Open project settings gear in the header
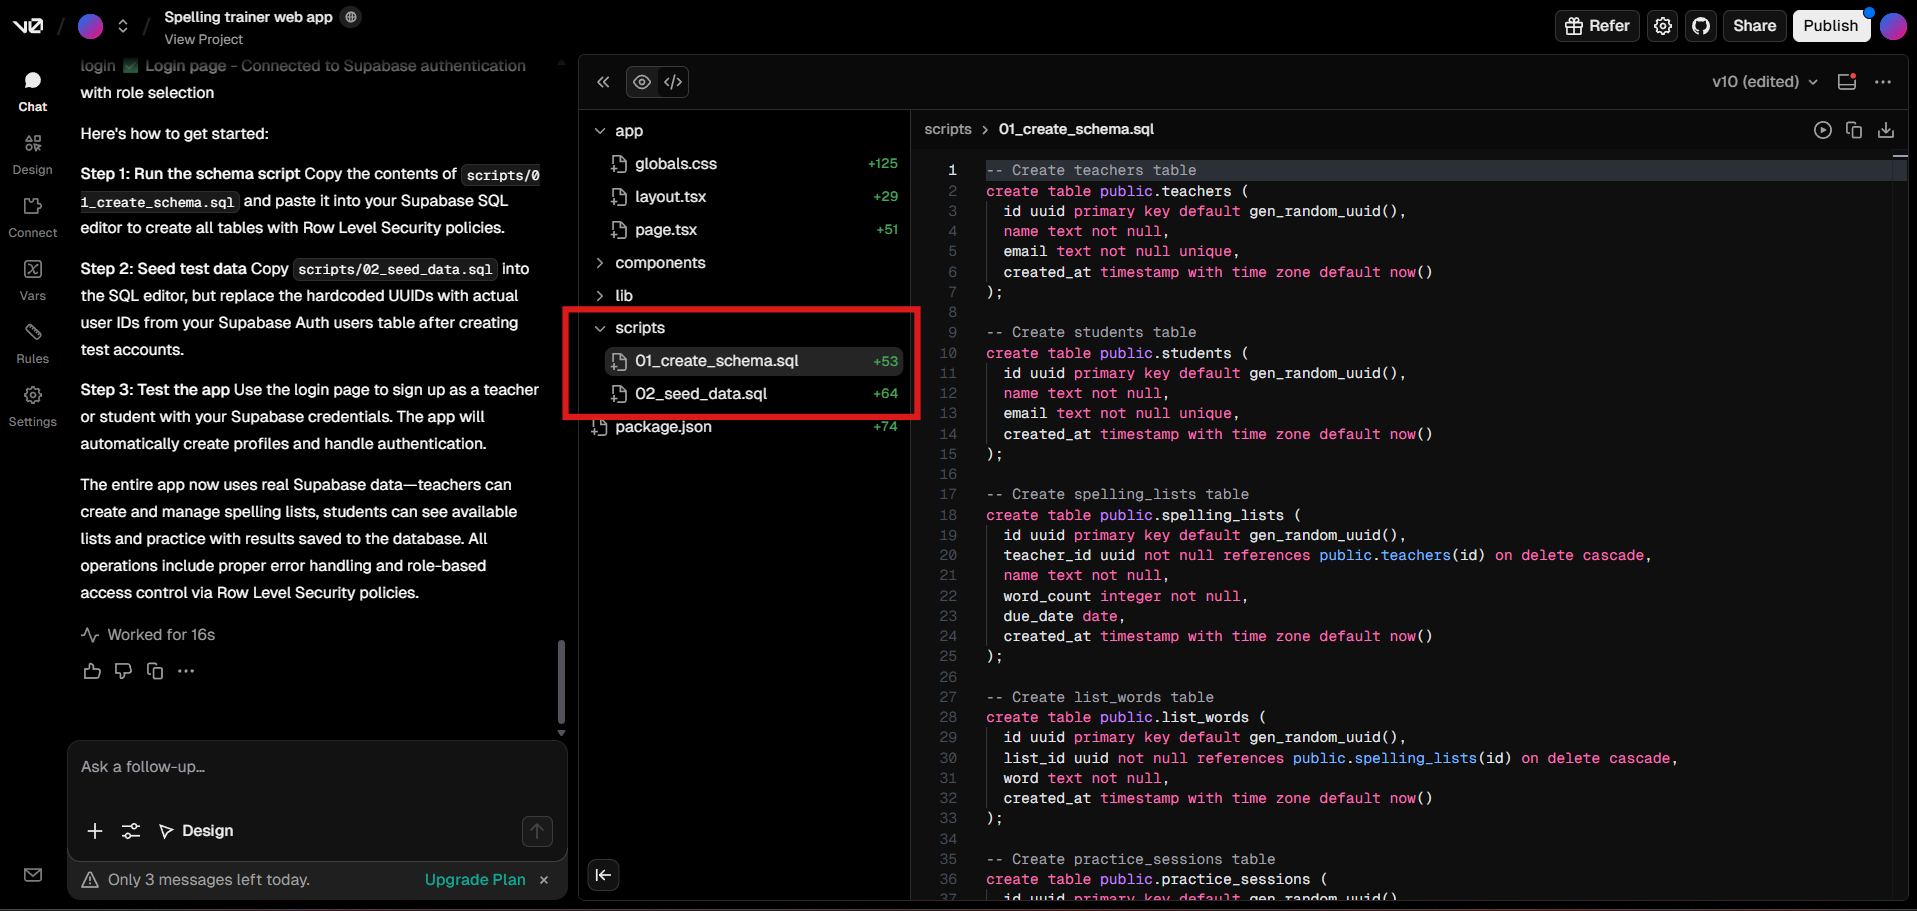This screenshot has height=911, width=1917. (x=1663, y=26)
